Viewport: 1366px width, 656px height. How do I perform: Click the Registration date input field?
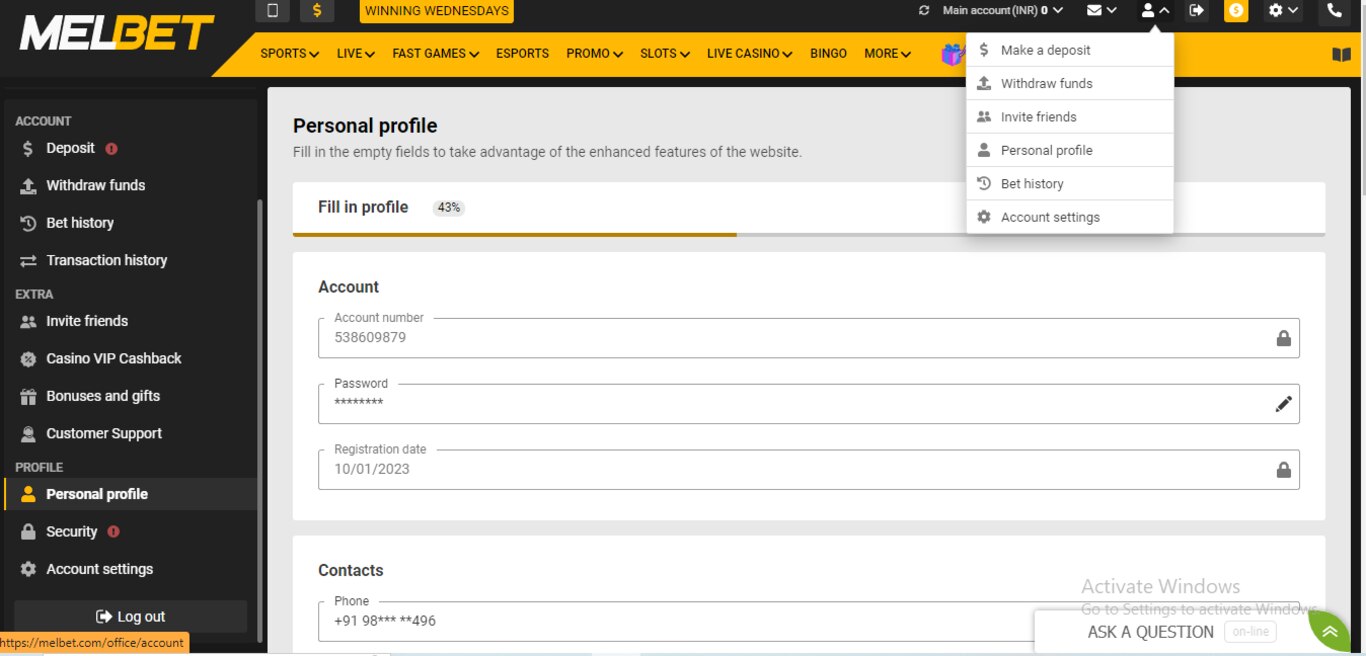tap(809, 470)
